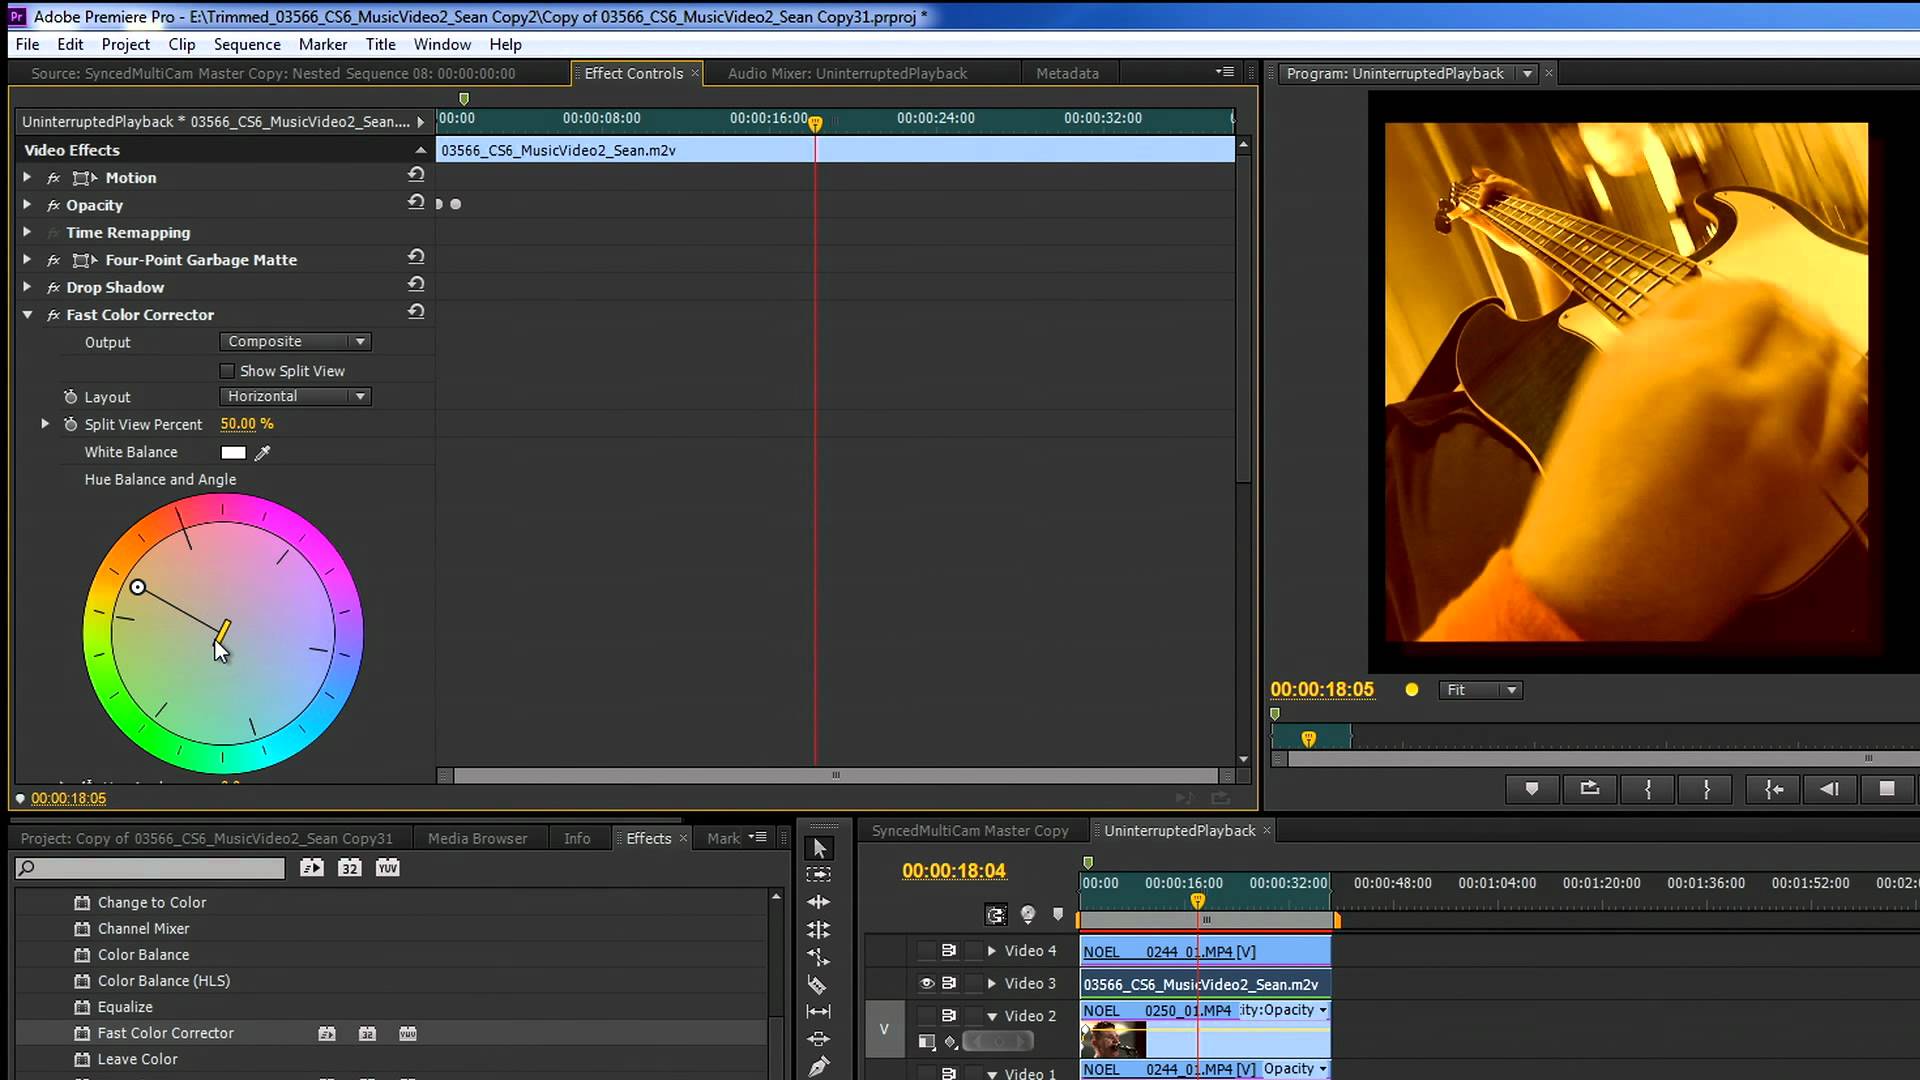Viewport: 1920px width, 1080px height.
Task: Click the White Balance color swatch
Action: [233, 453]
